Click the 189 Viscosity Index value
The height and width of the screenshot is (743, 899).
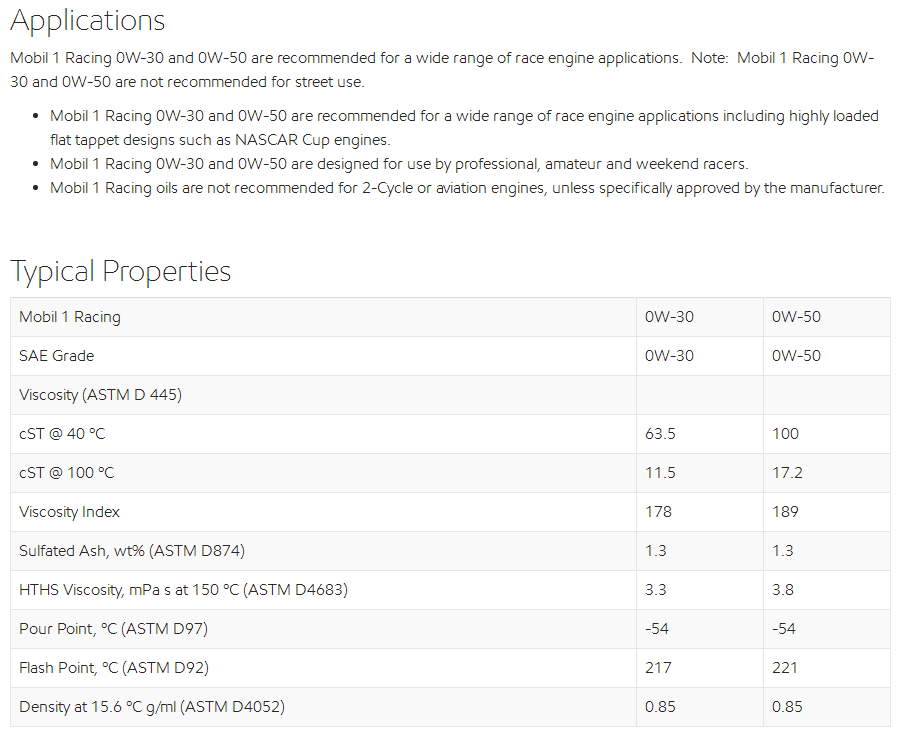pyautogui.click(x=785, y=512)
